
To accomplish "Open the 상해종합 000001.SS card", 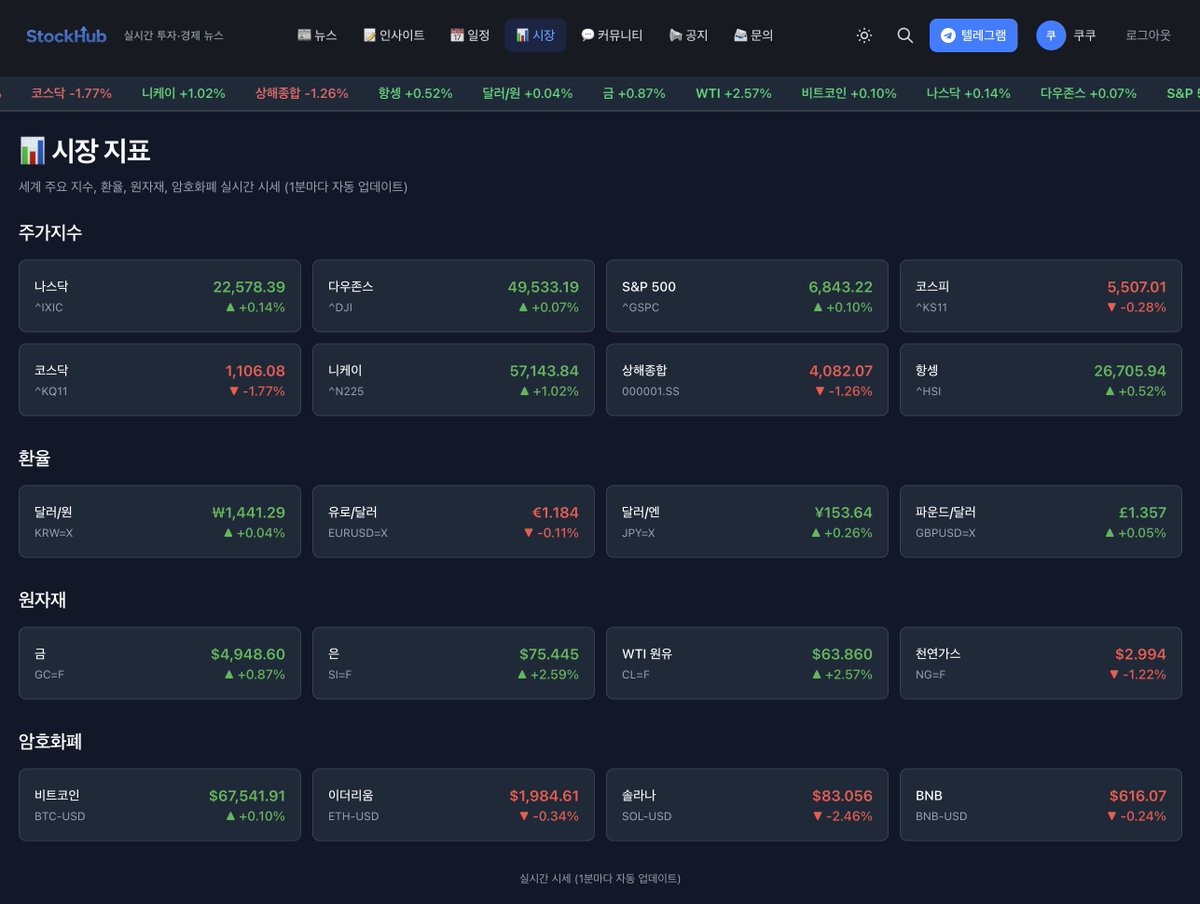I will click(747, 380).
